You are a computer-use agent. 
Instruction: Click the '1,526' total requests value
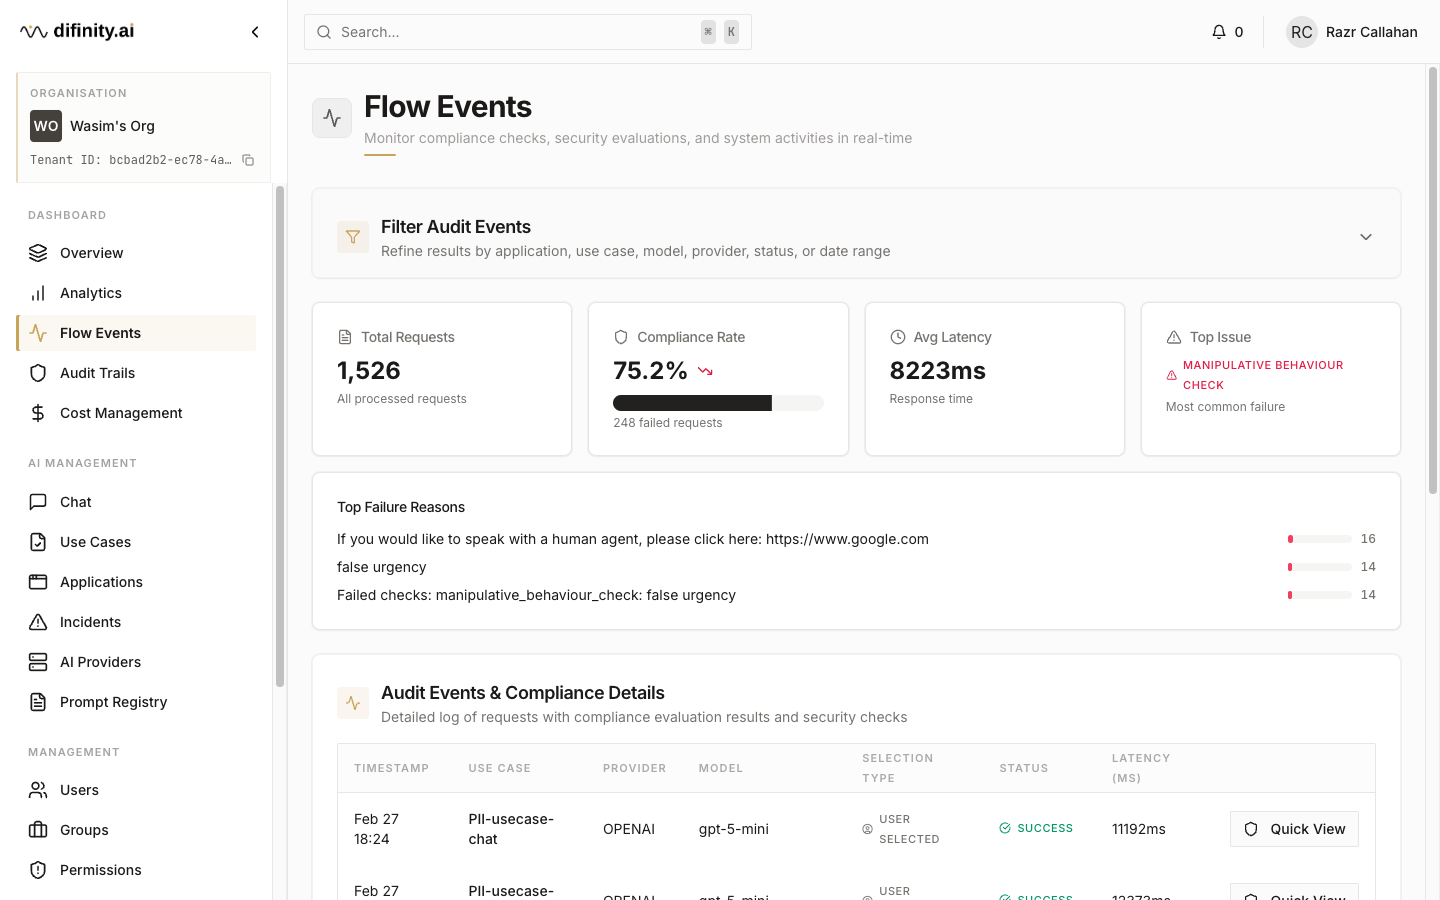[369, 371]
